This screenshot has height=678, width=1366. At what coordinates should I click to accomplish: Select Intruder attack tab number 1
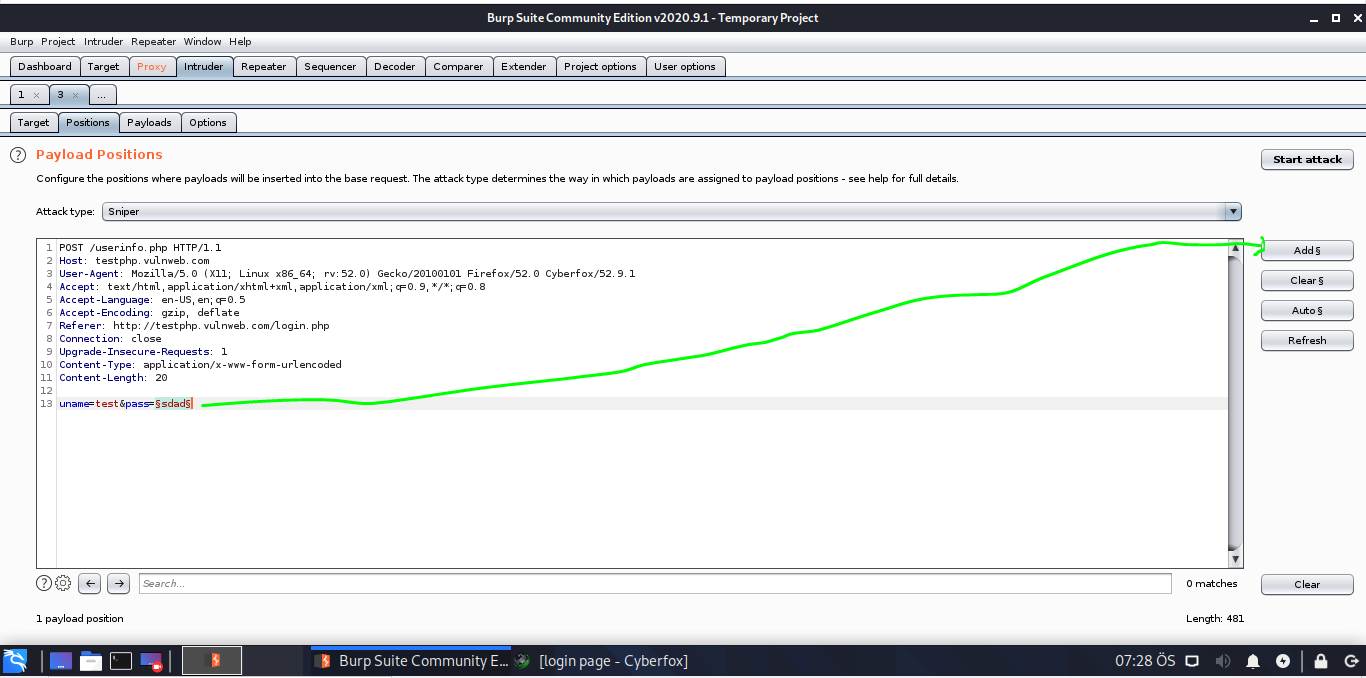[x=21, y=95]
